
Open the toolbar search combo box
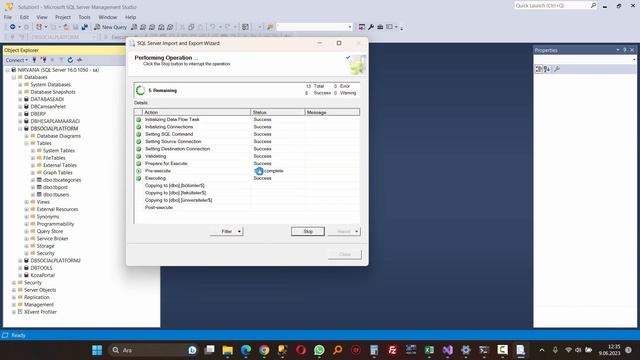350,27
